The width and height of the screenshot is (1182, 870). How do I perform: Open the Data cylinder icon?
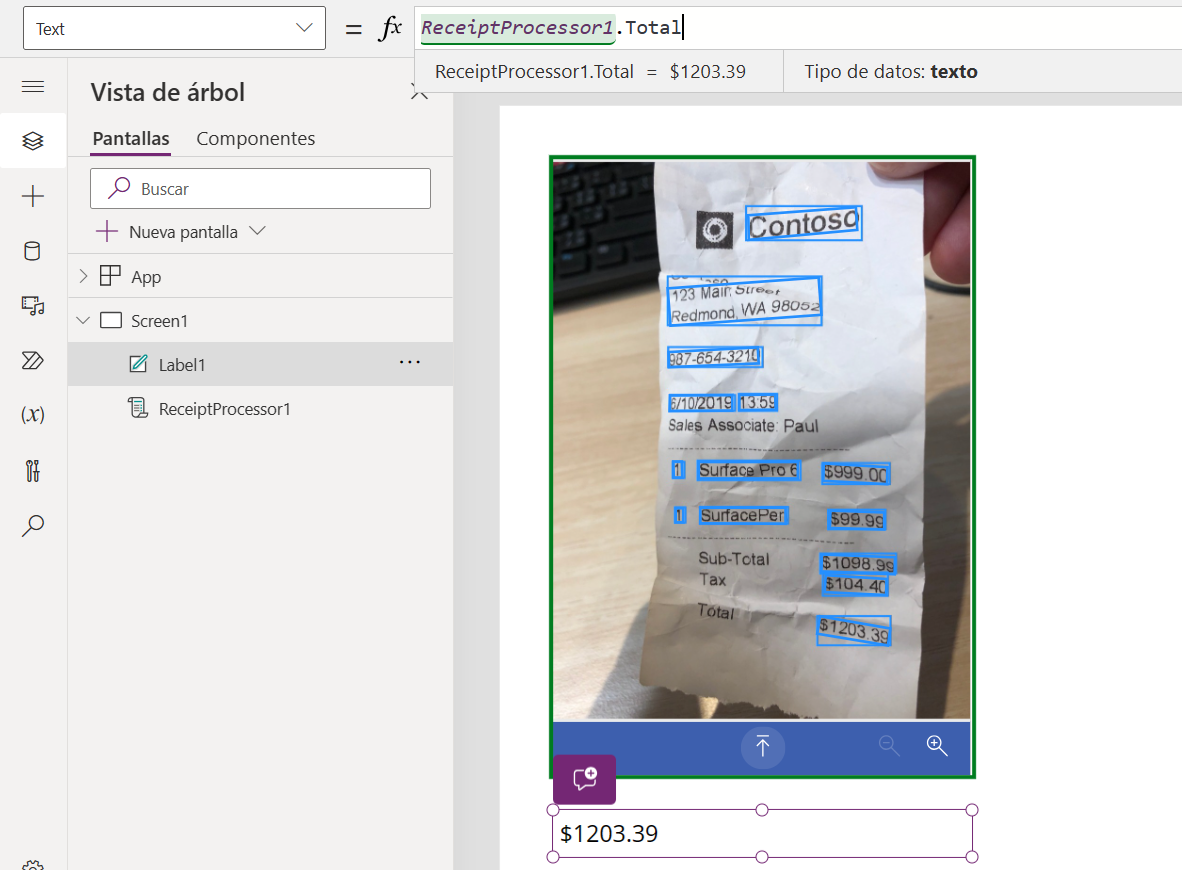[x=32, y=251]
